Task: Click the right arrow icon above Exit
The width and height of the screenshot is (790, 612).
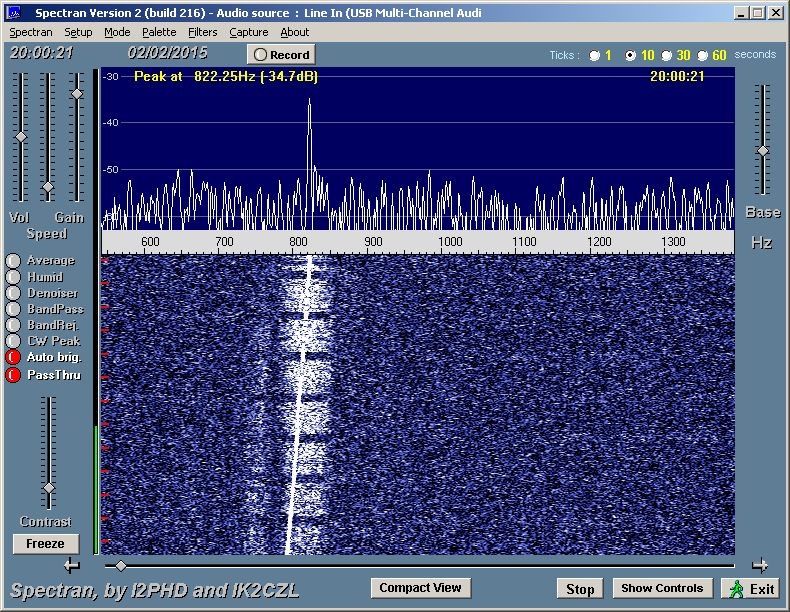Action: (760, 565)
